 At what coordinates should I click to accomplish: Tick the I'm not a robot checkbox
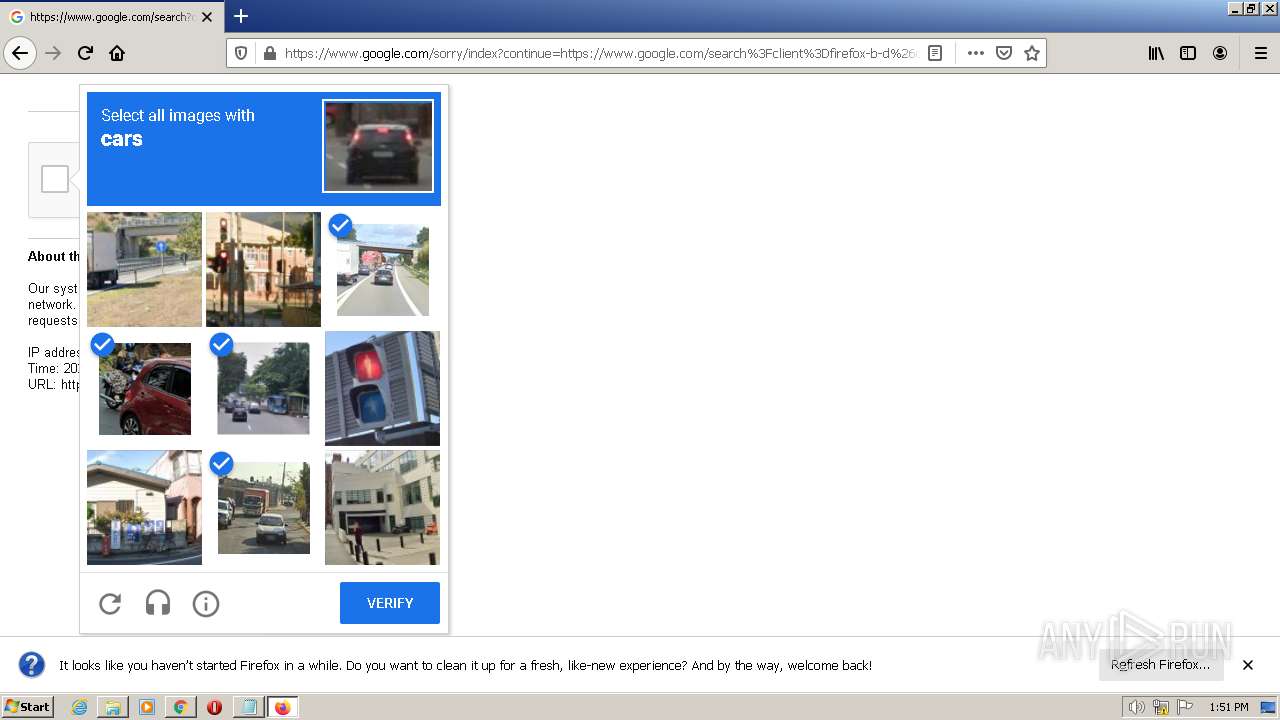pyautogui.click(x=55, y=179)
